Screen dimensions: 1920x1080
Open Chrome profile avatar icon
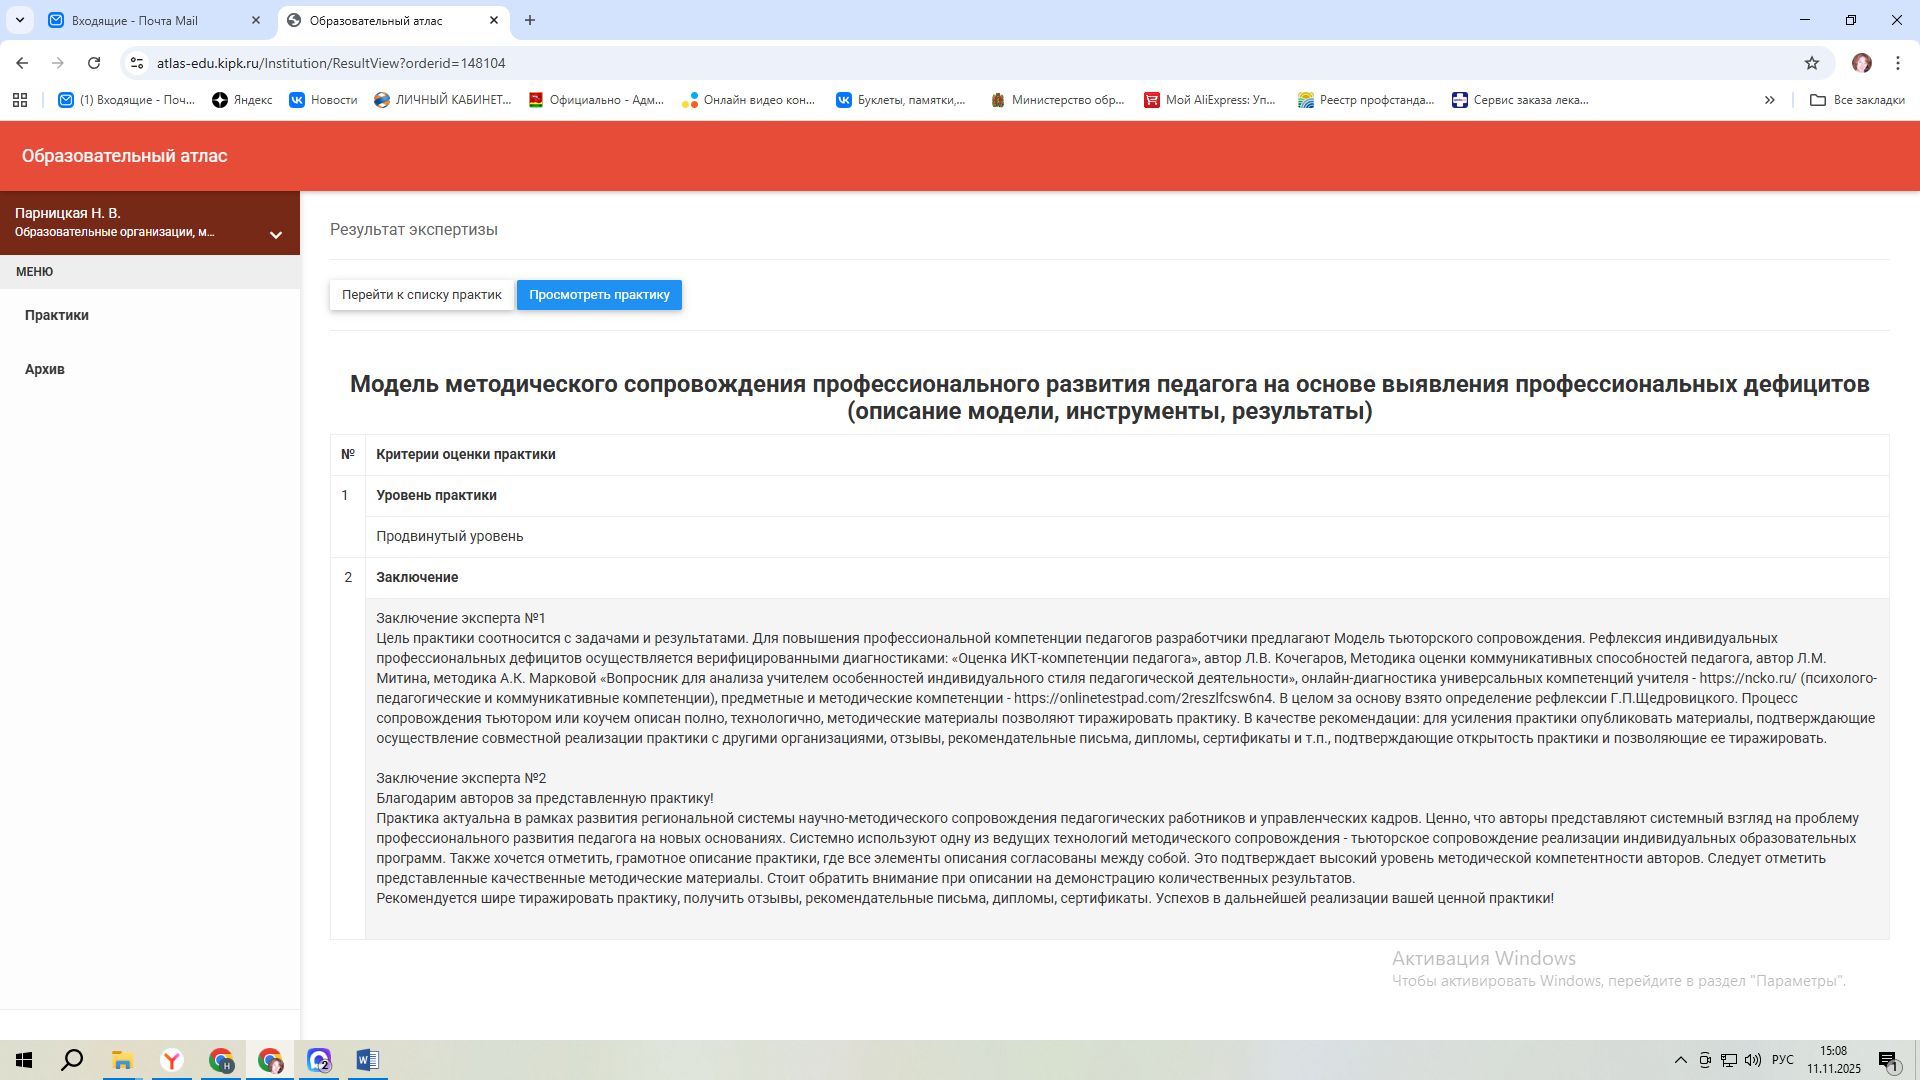(x=1861, y=63)
